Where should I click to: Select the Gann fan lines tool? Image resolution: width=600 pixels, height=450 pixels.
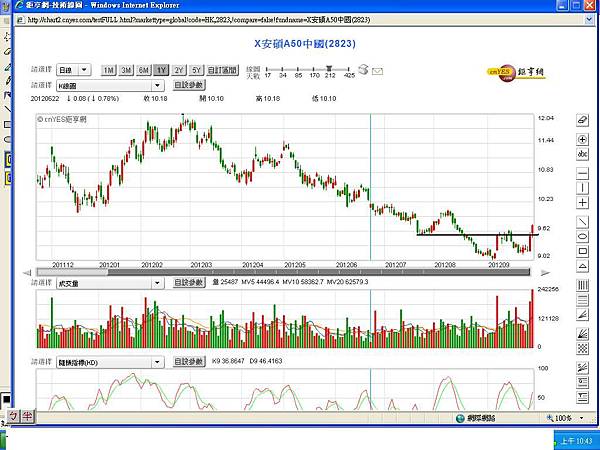click(x=582, y=334)
